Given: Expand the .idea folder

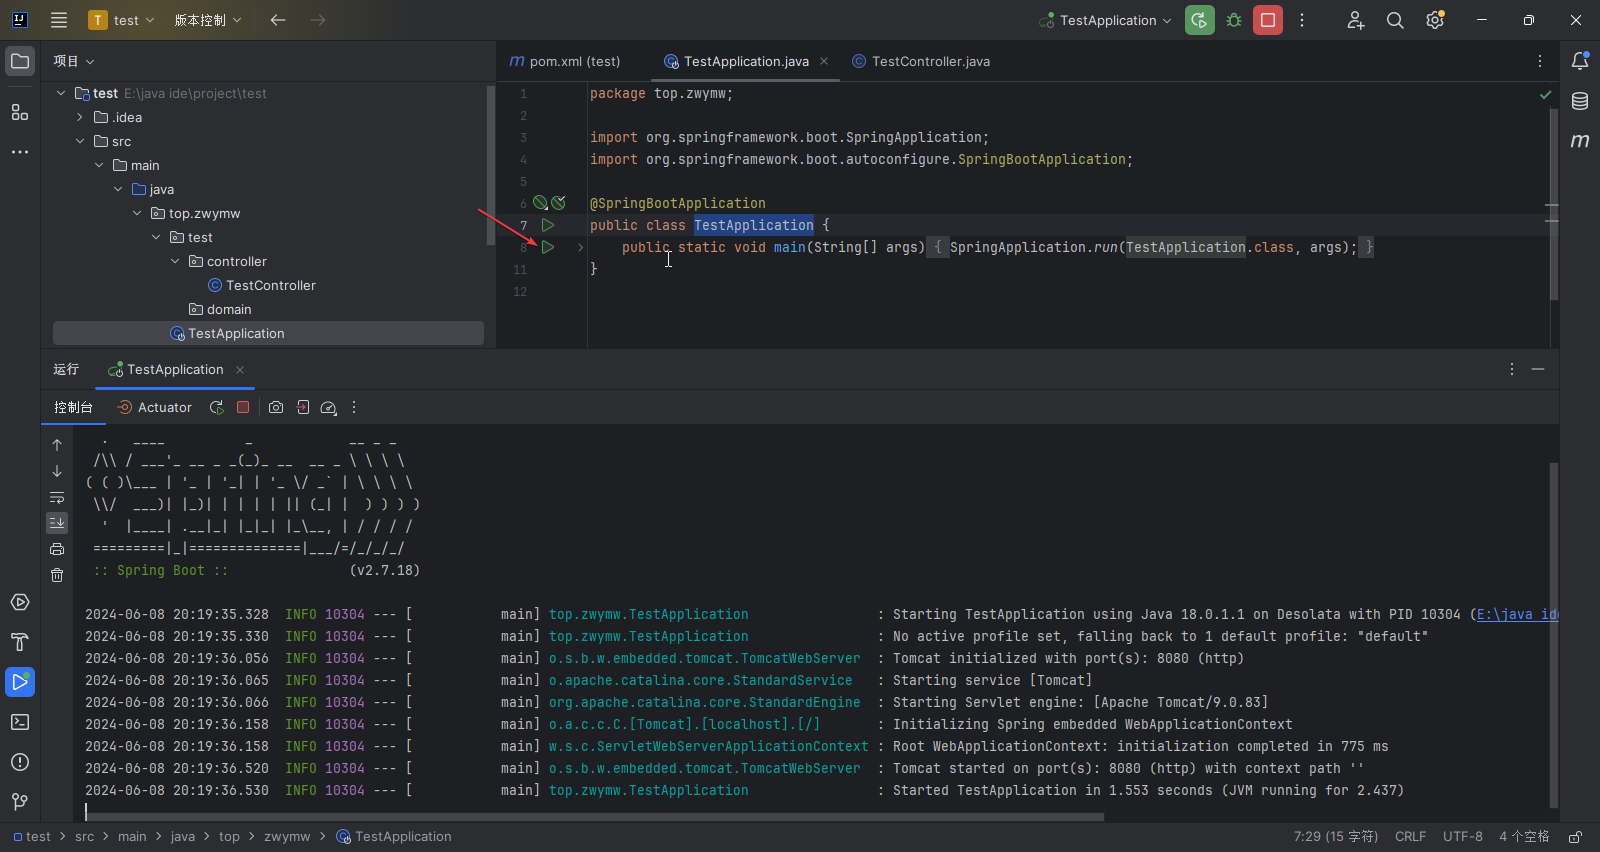Looking at the screenshot, I should coord(80,117).
